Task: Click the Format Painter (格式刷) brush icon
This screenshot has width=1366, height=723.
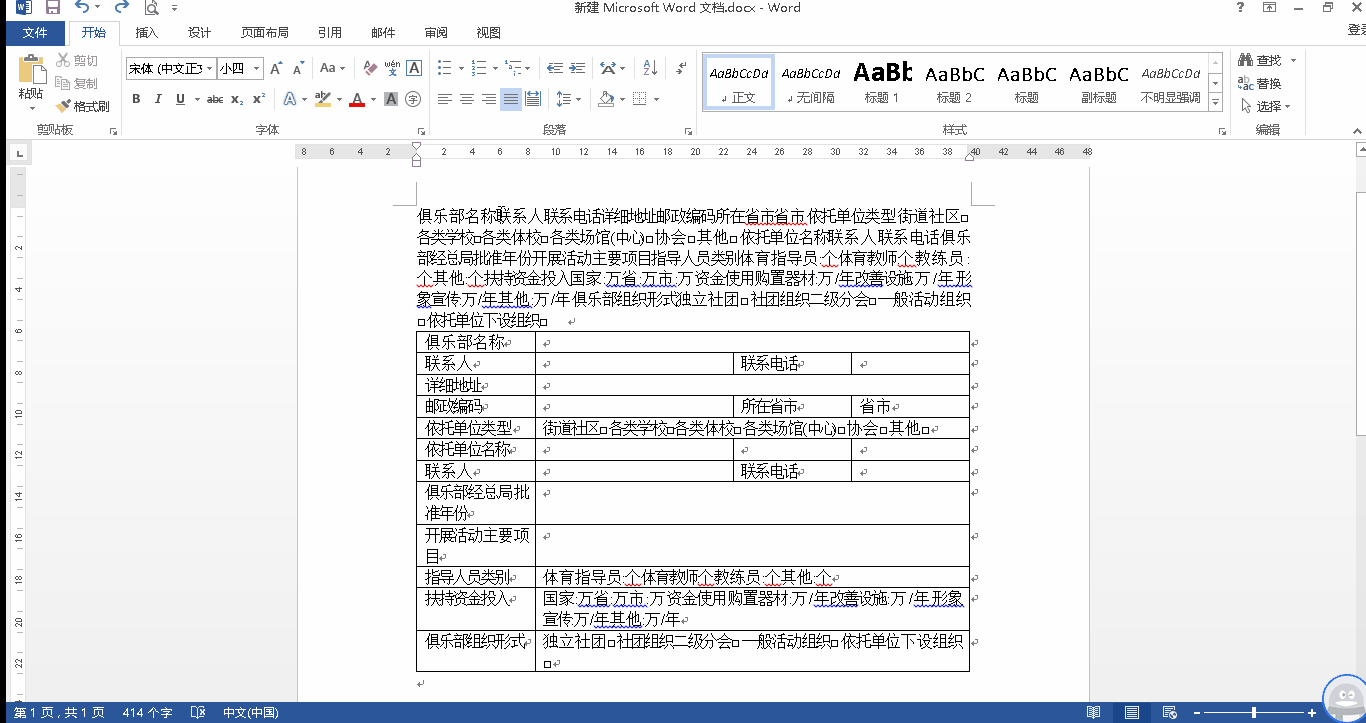Action: [64, 106]
